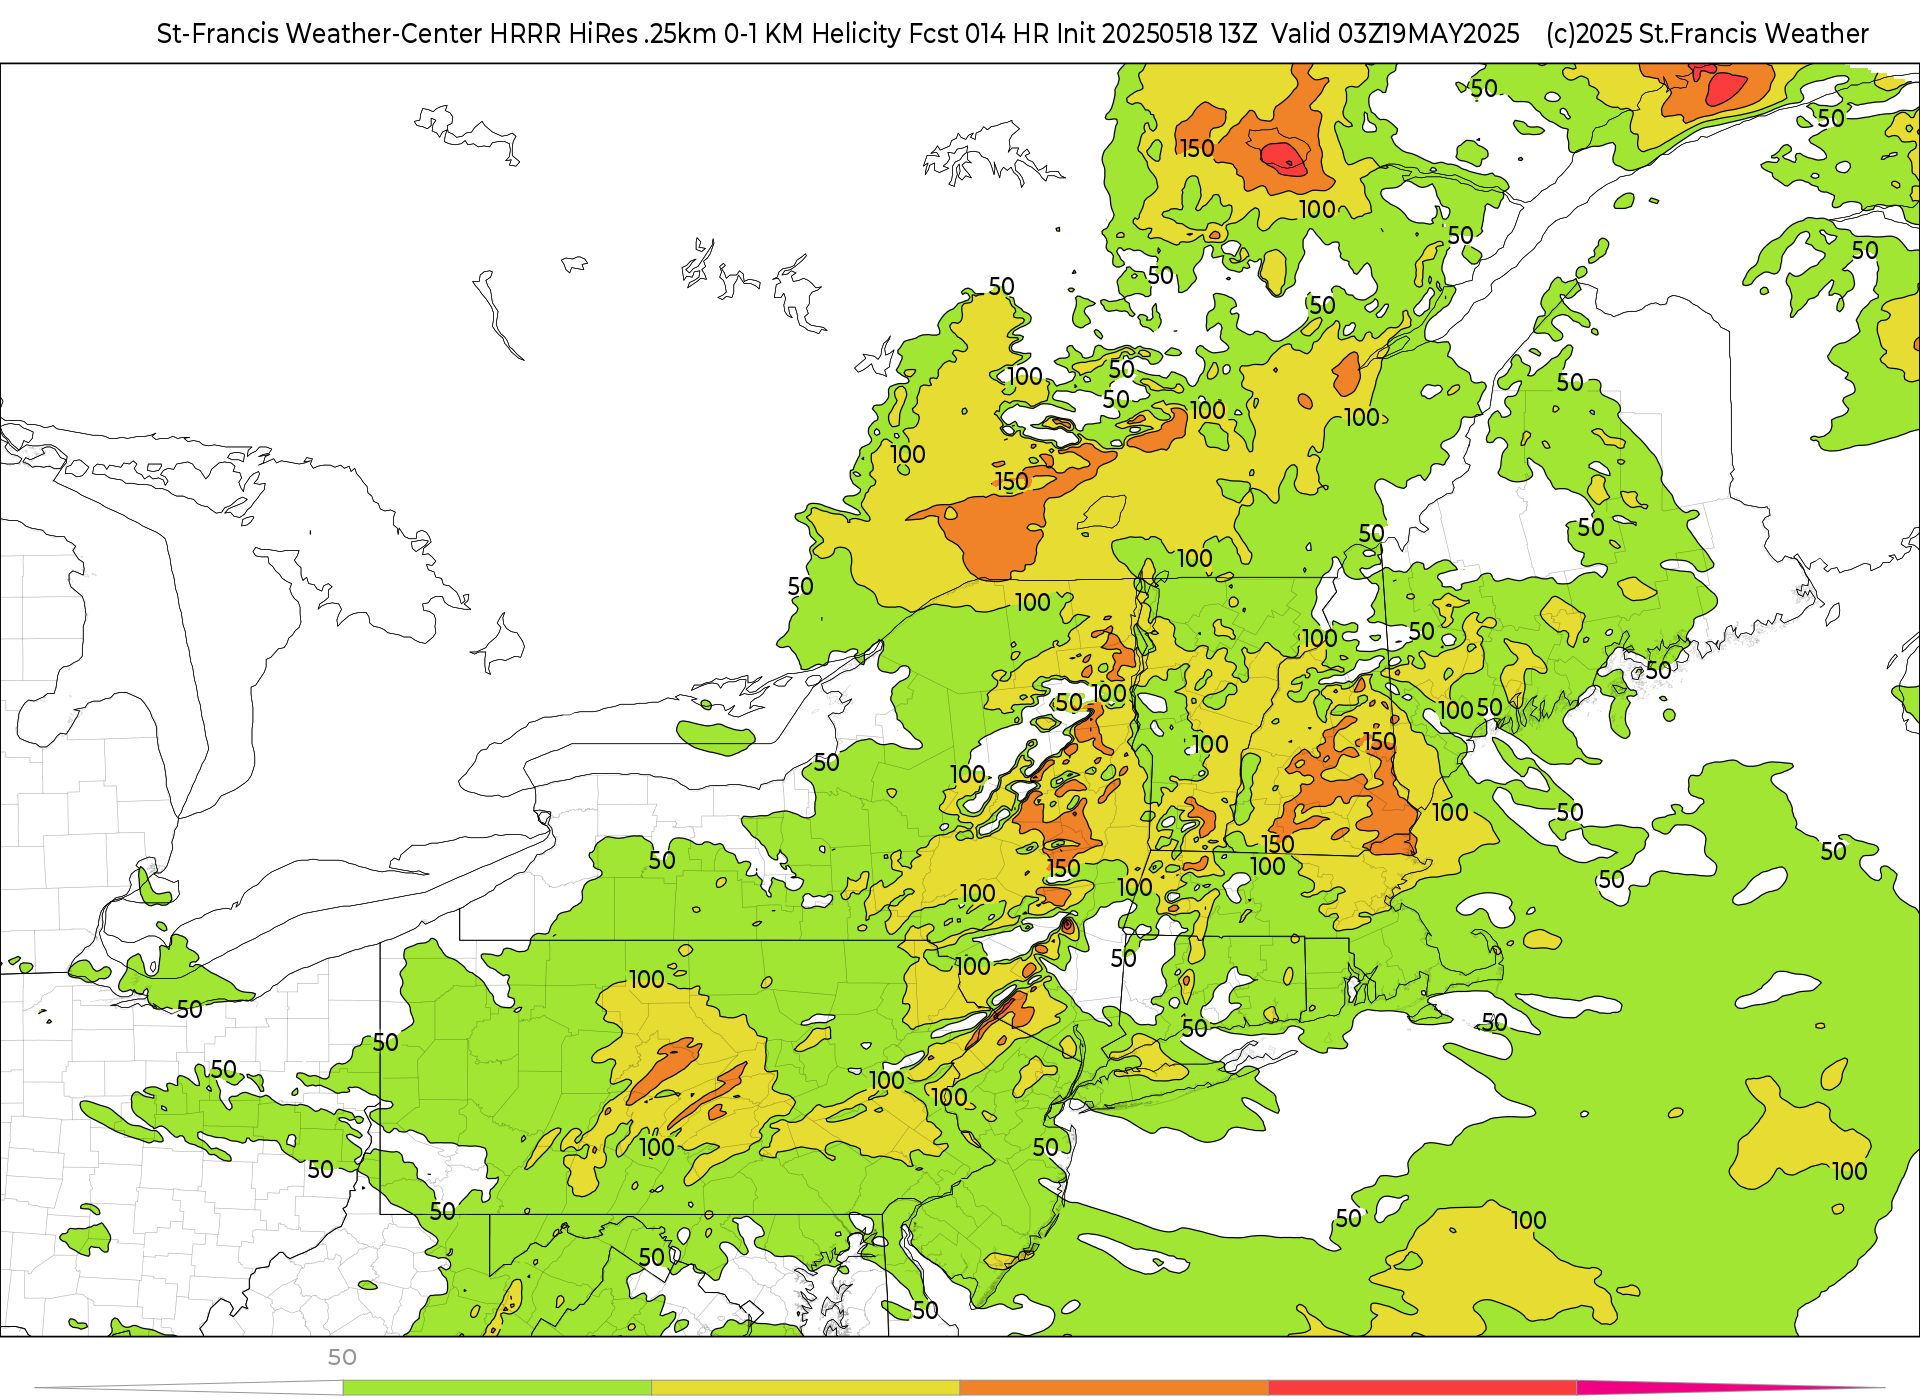Pick the green segment of the legend color bar
Screen dimensions: 1920x1400
click(x=497, y=1388)
